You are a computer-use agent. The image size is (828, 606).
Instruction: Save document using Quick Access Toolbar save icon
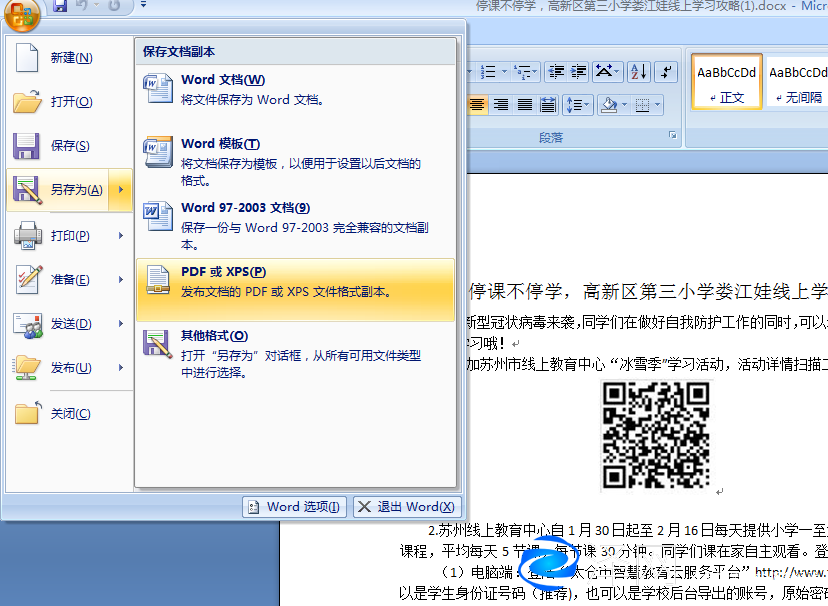tap(61, 8)
